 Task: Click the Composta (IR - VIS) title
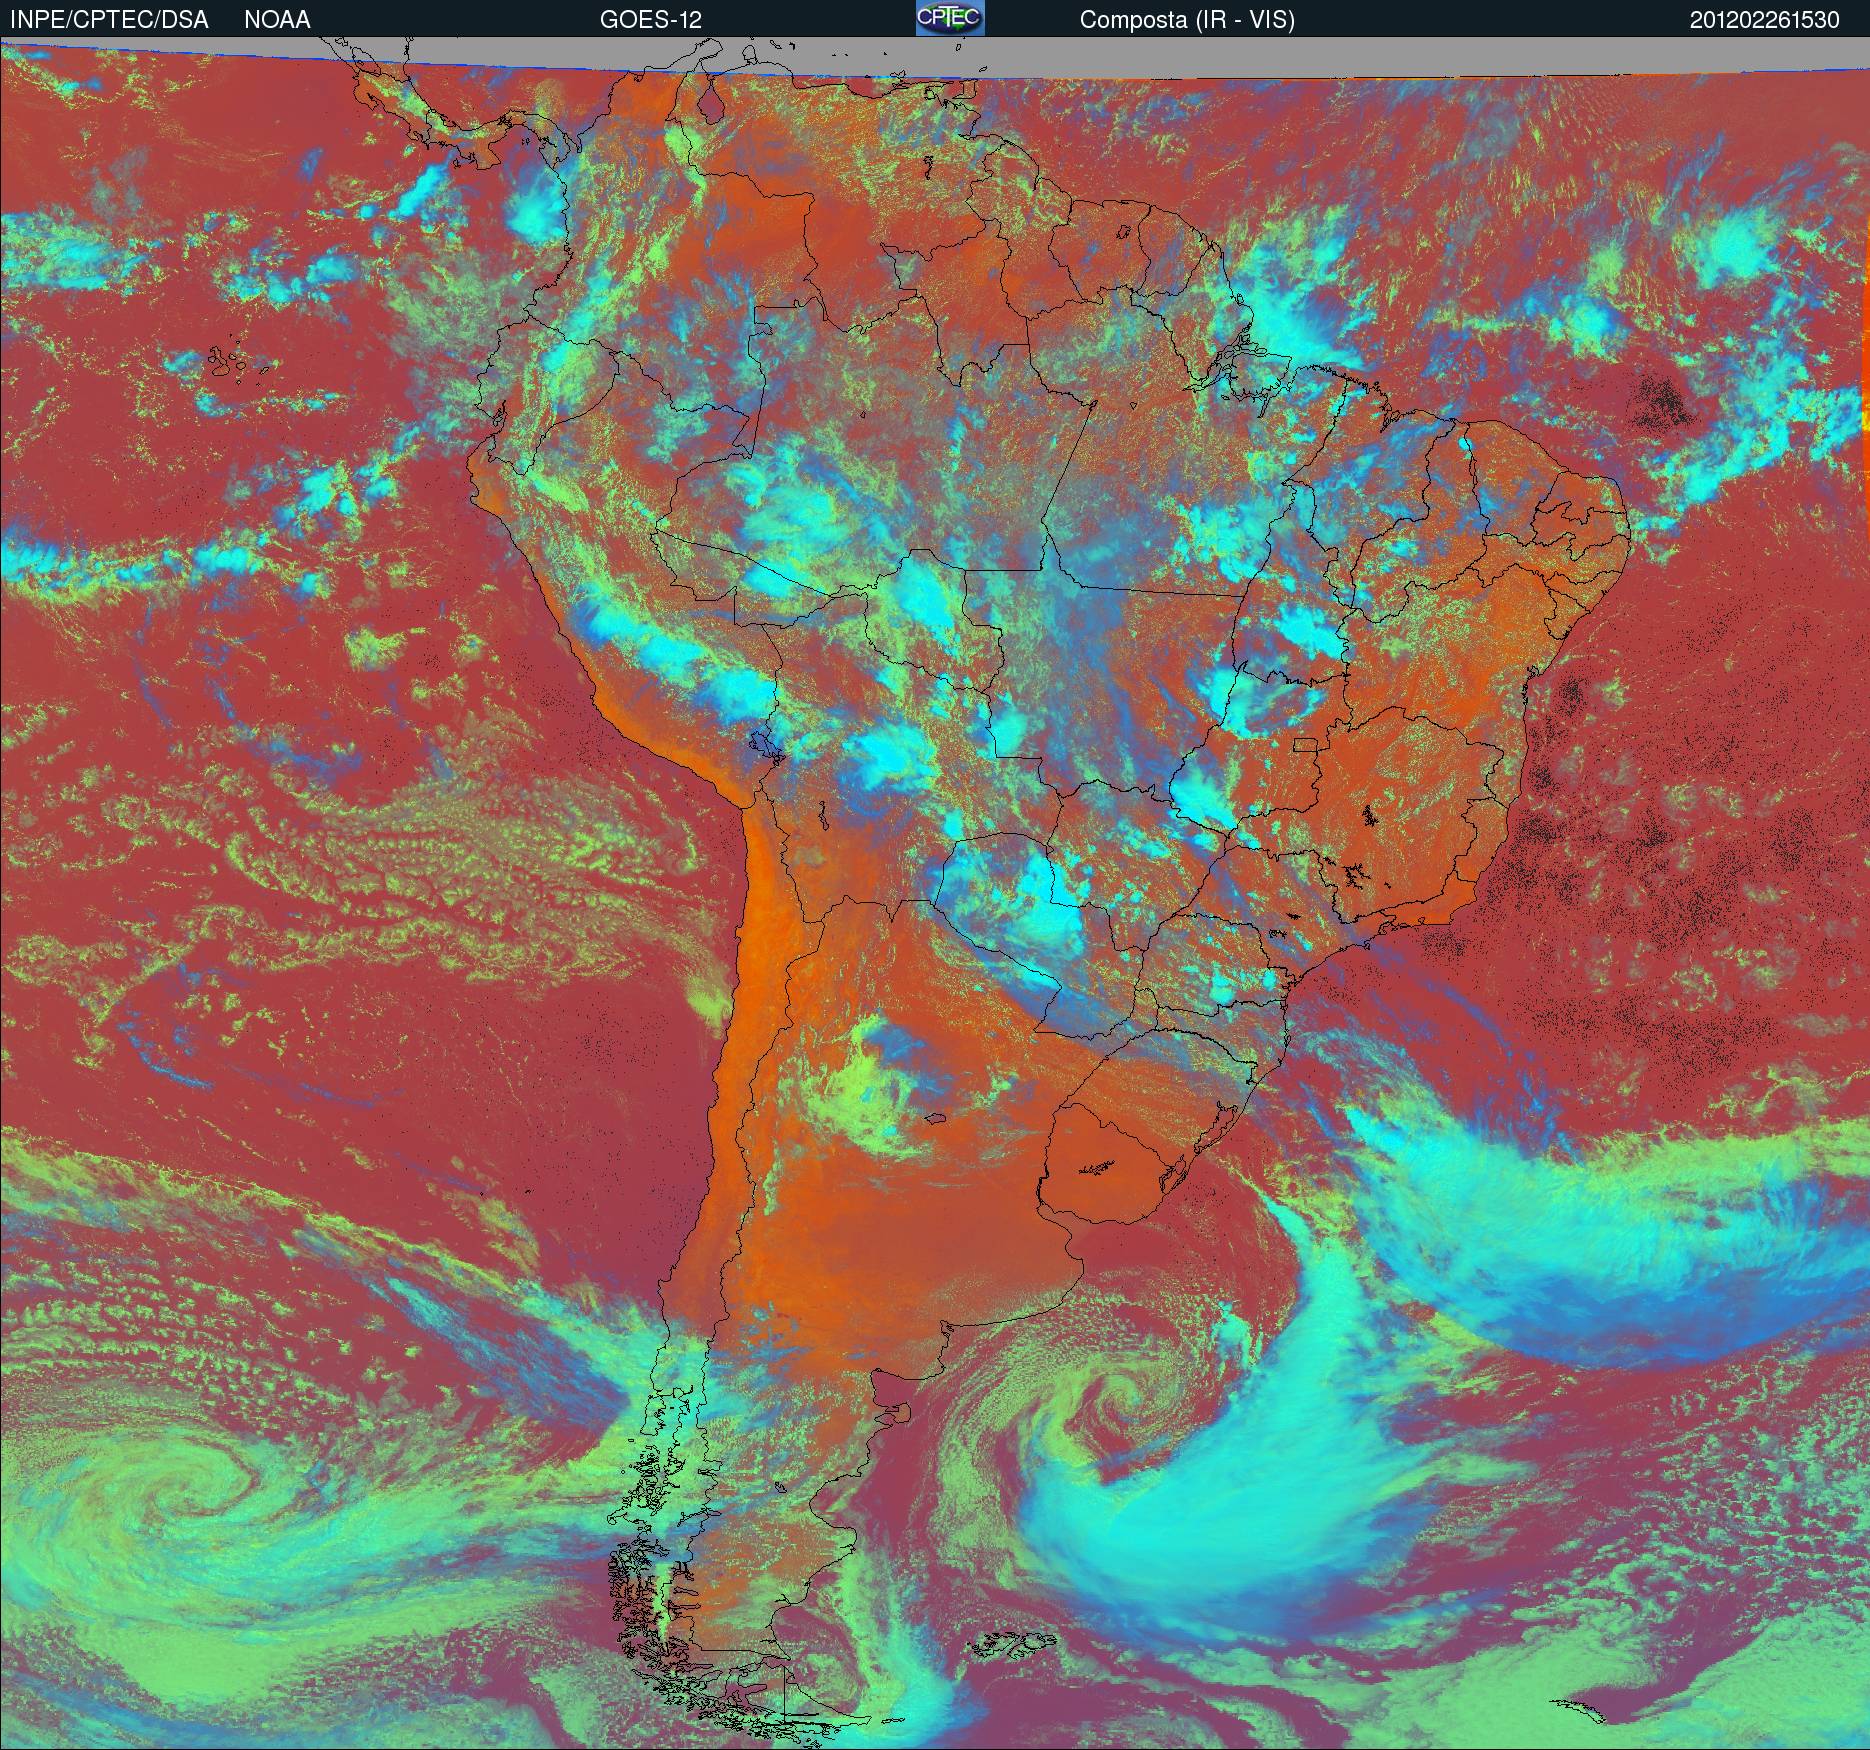pos(1187,20)
